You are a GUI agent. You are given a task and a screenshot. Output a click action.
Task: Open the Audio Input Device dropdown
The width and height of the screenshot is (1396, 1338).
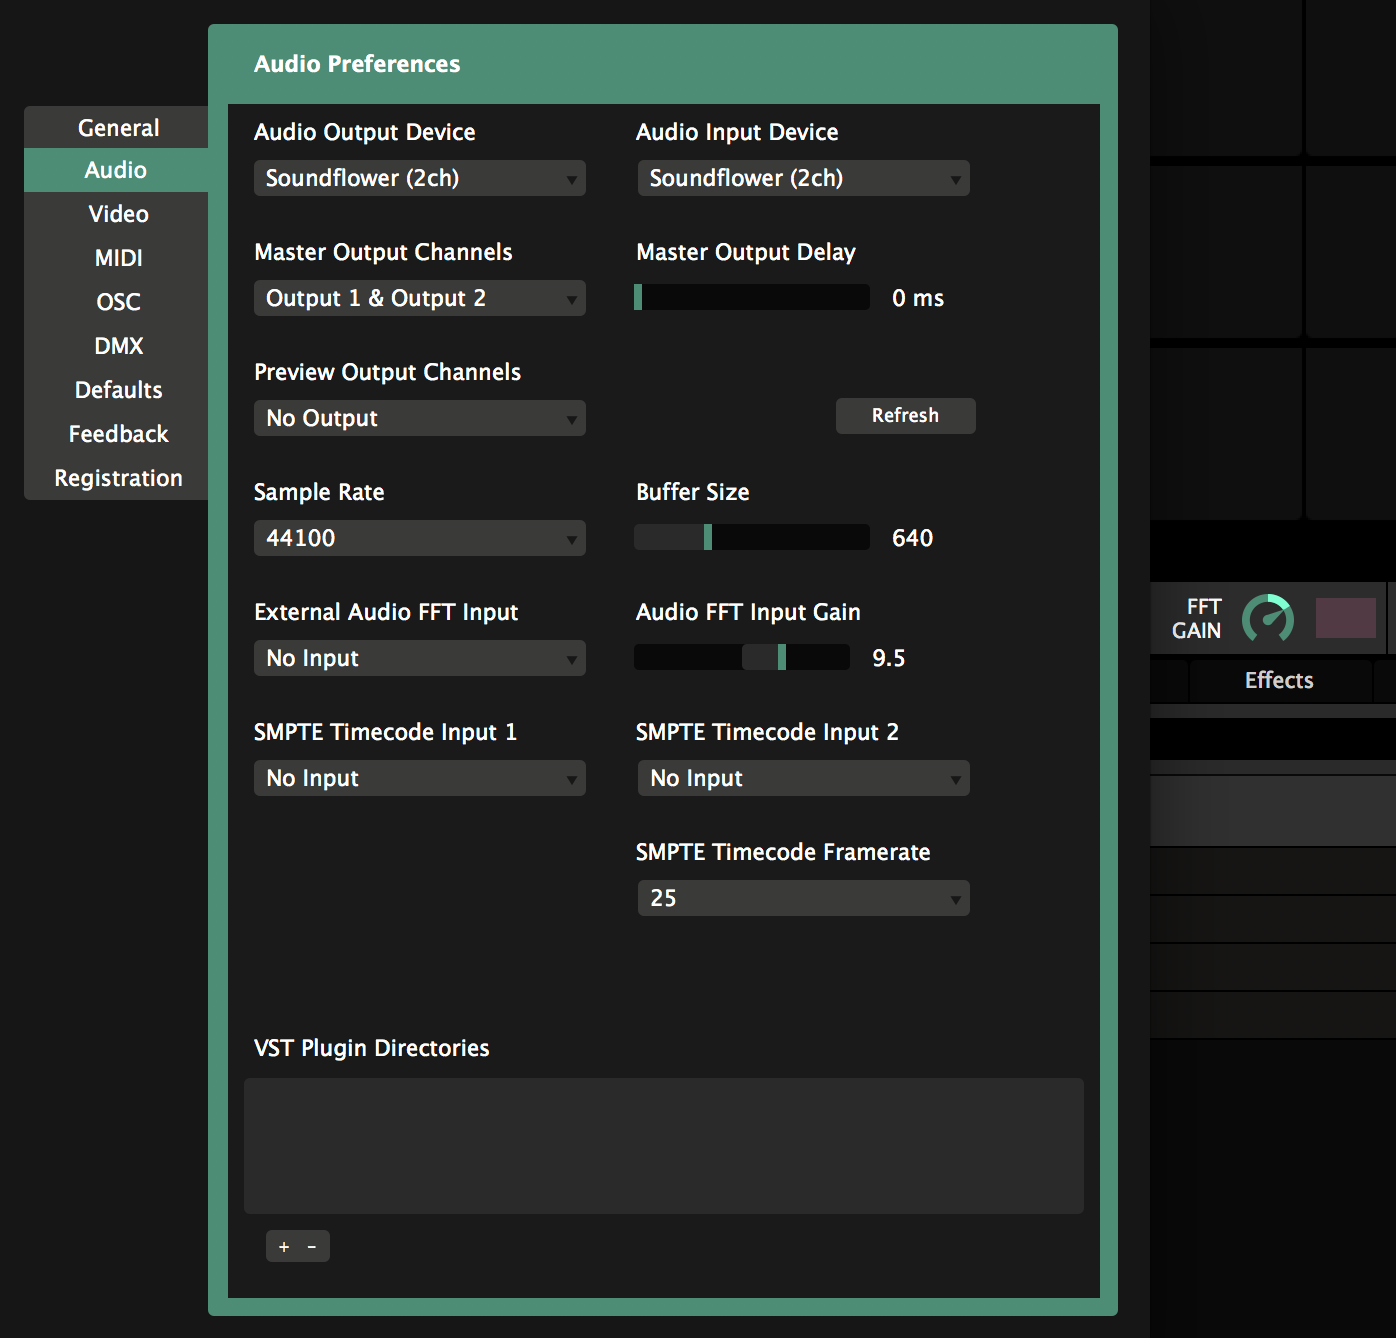pyautogui.click(x=803, y=178)
